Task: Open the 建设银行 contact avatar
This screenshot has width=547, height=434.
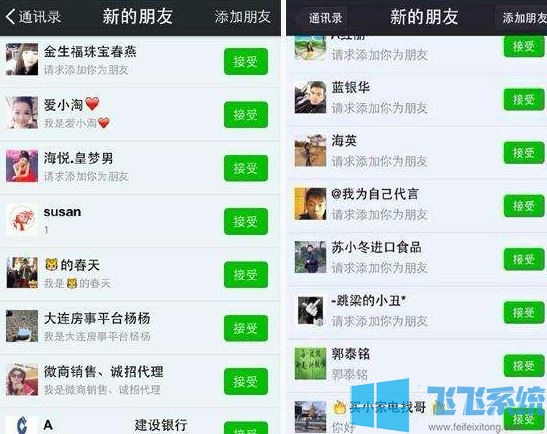Action: click(22, 426)
